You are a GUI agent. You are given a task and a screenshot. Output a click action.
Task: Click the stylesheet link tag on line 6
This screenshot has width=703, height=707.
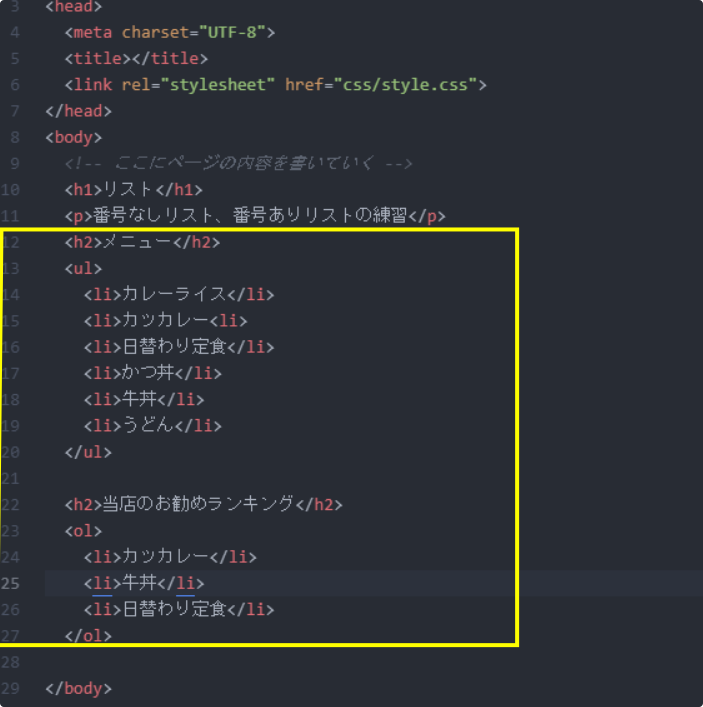[x=275, y=85]
